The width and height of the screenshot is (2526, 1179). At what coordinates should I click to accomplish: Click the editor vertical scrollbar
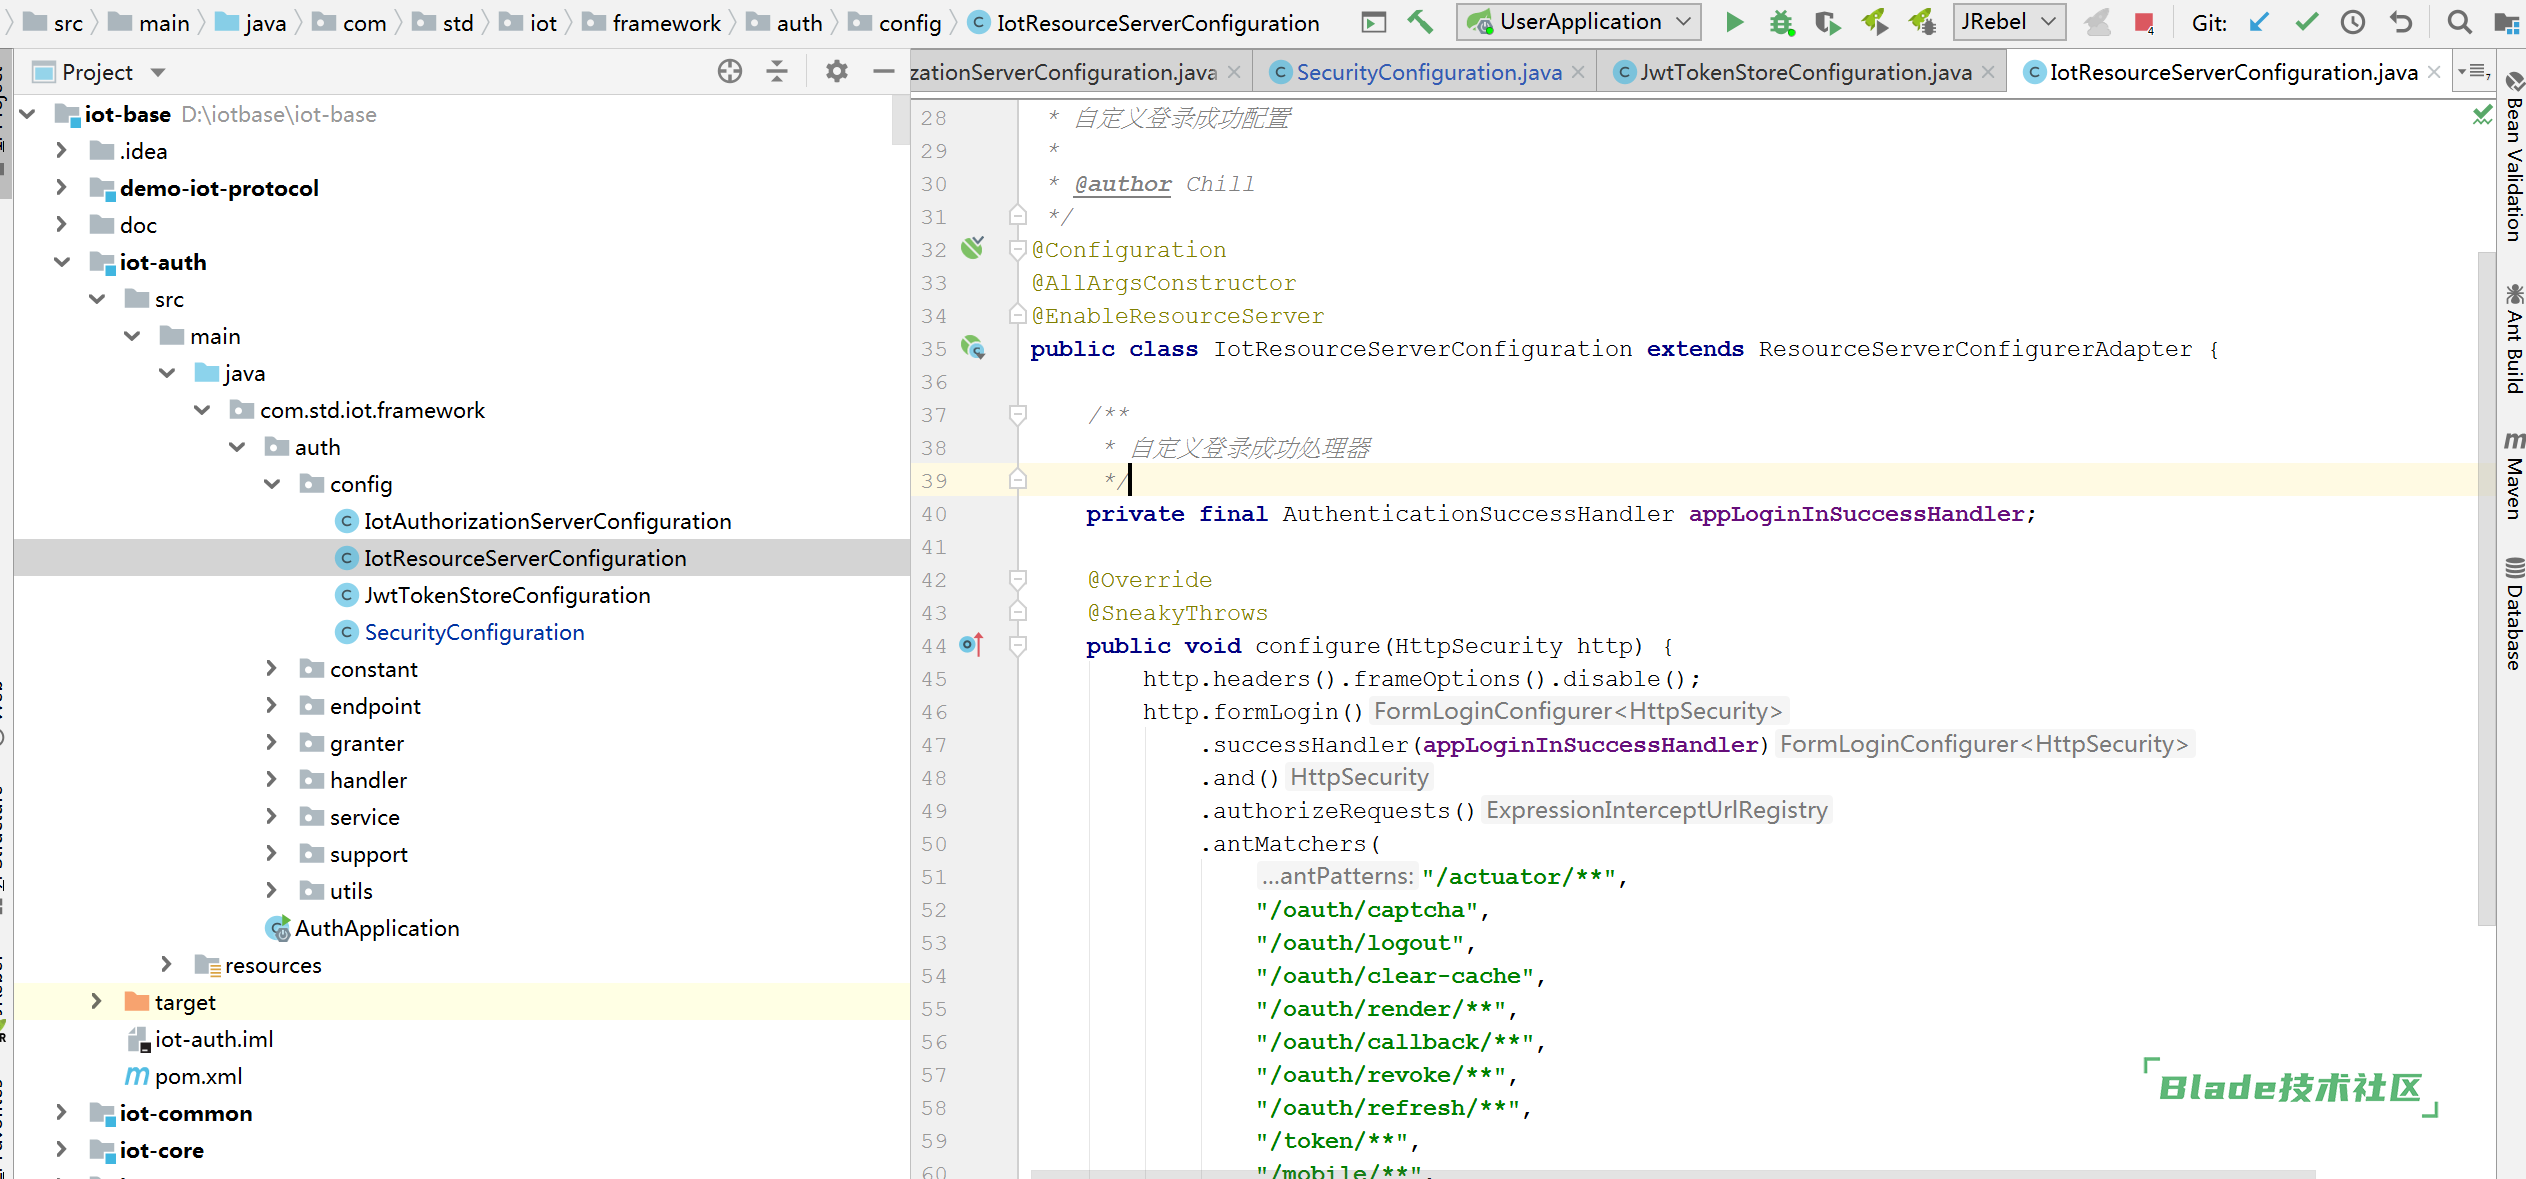(x=2488, y=589)
